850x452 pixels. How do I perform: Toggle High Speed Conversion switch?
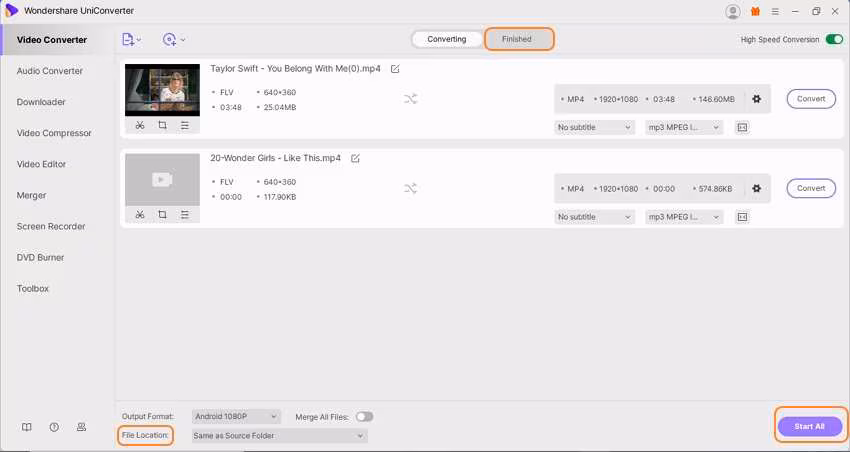coord(834,39)
